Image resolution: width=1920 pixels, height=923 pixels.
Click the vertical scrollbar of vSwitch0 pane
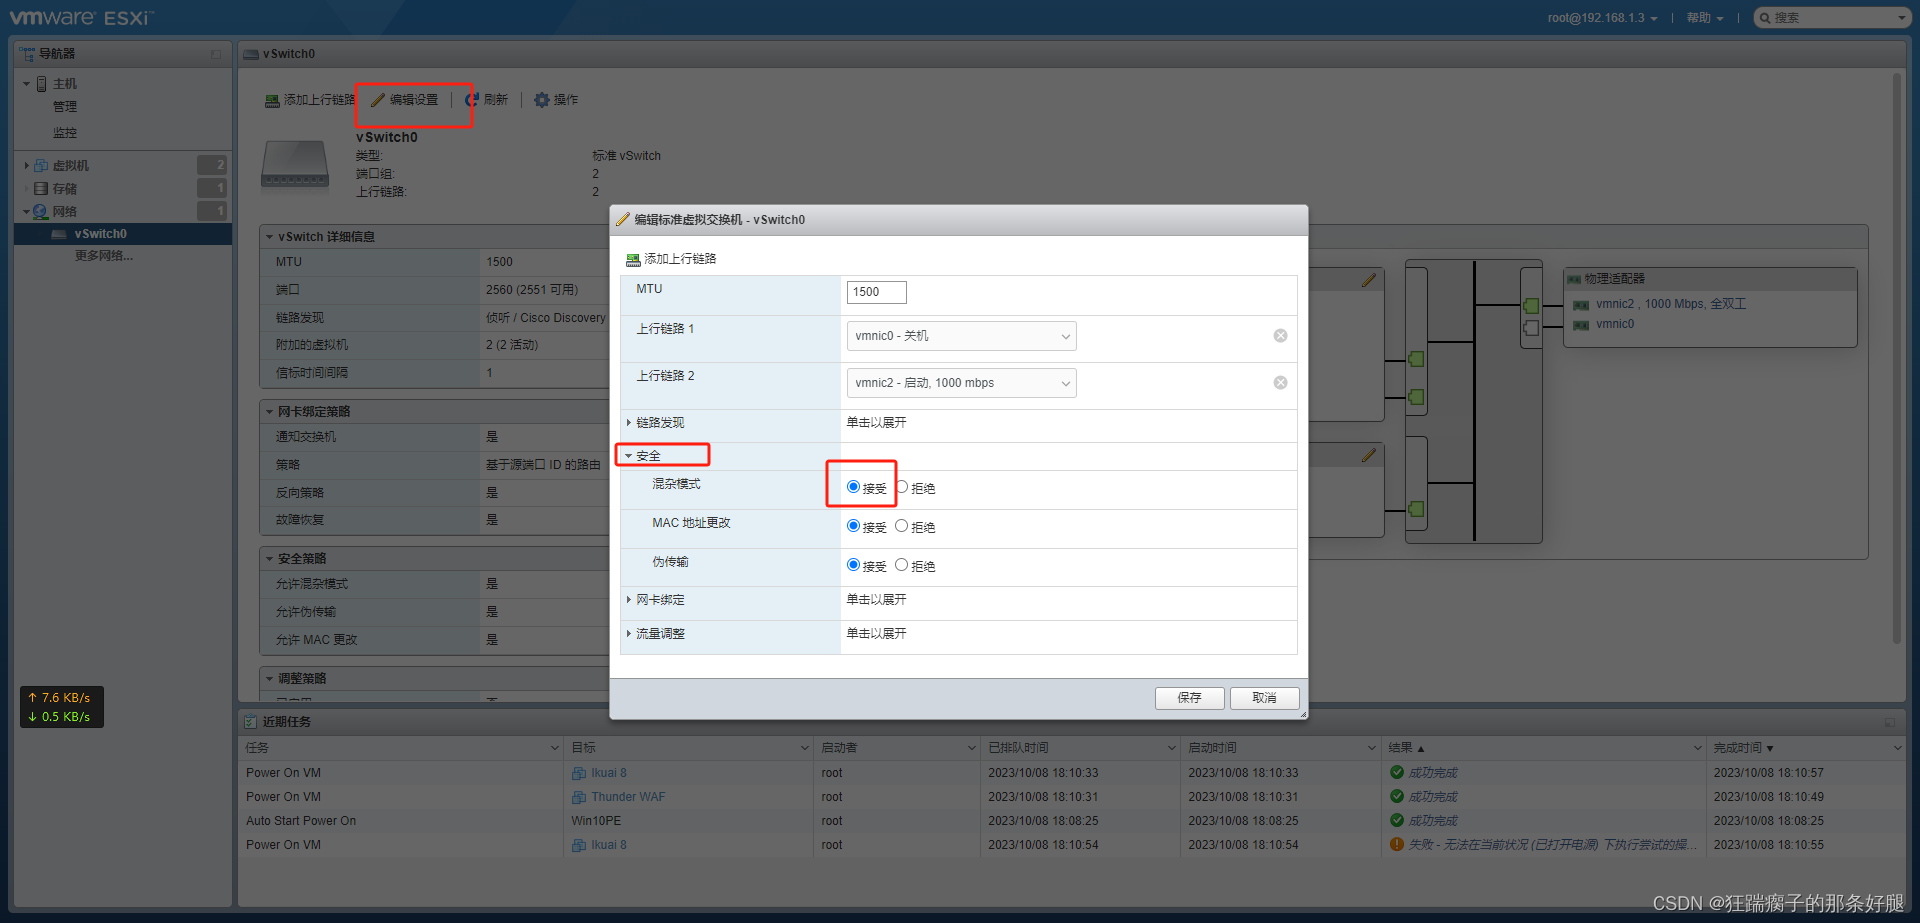click(1896, 358)
